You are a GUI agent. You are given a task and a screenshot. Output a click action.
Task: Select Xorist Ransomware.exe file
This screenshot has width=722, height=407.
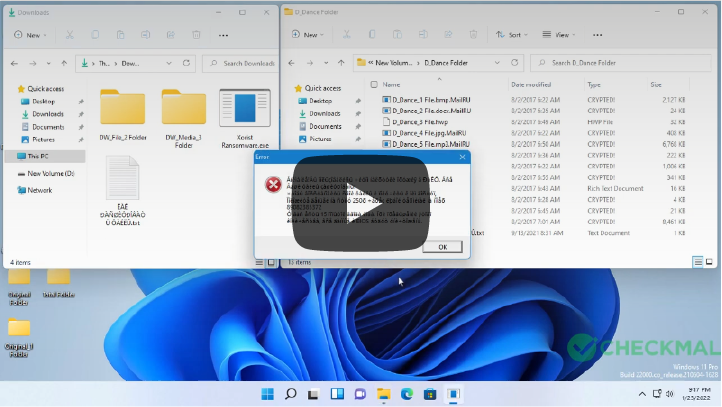[245, 119]
